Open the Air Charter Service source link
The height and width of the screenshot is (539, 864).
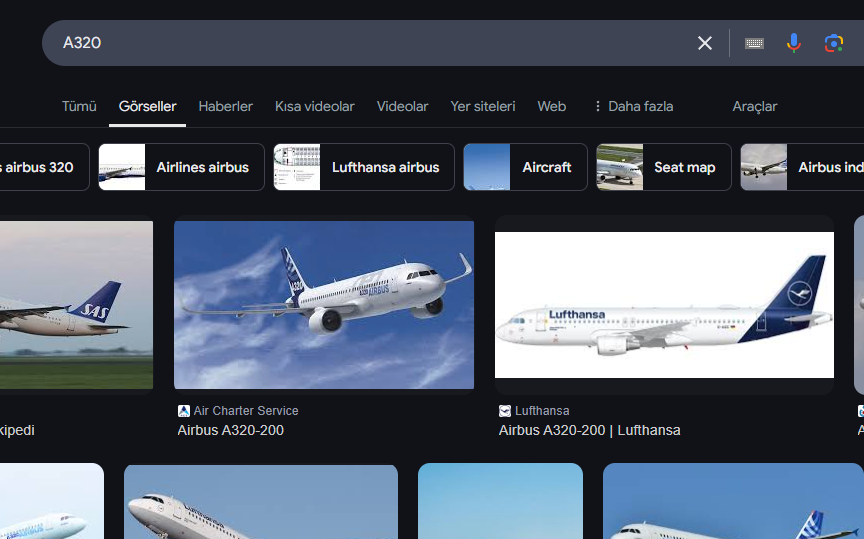pyautogui.click(x=246, y=411)
